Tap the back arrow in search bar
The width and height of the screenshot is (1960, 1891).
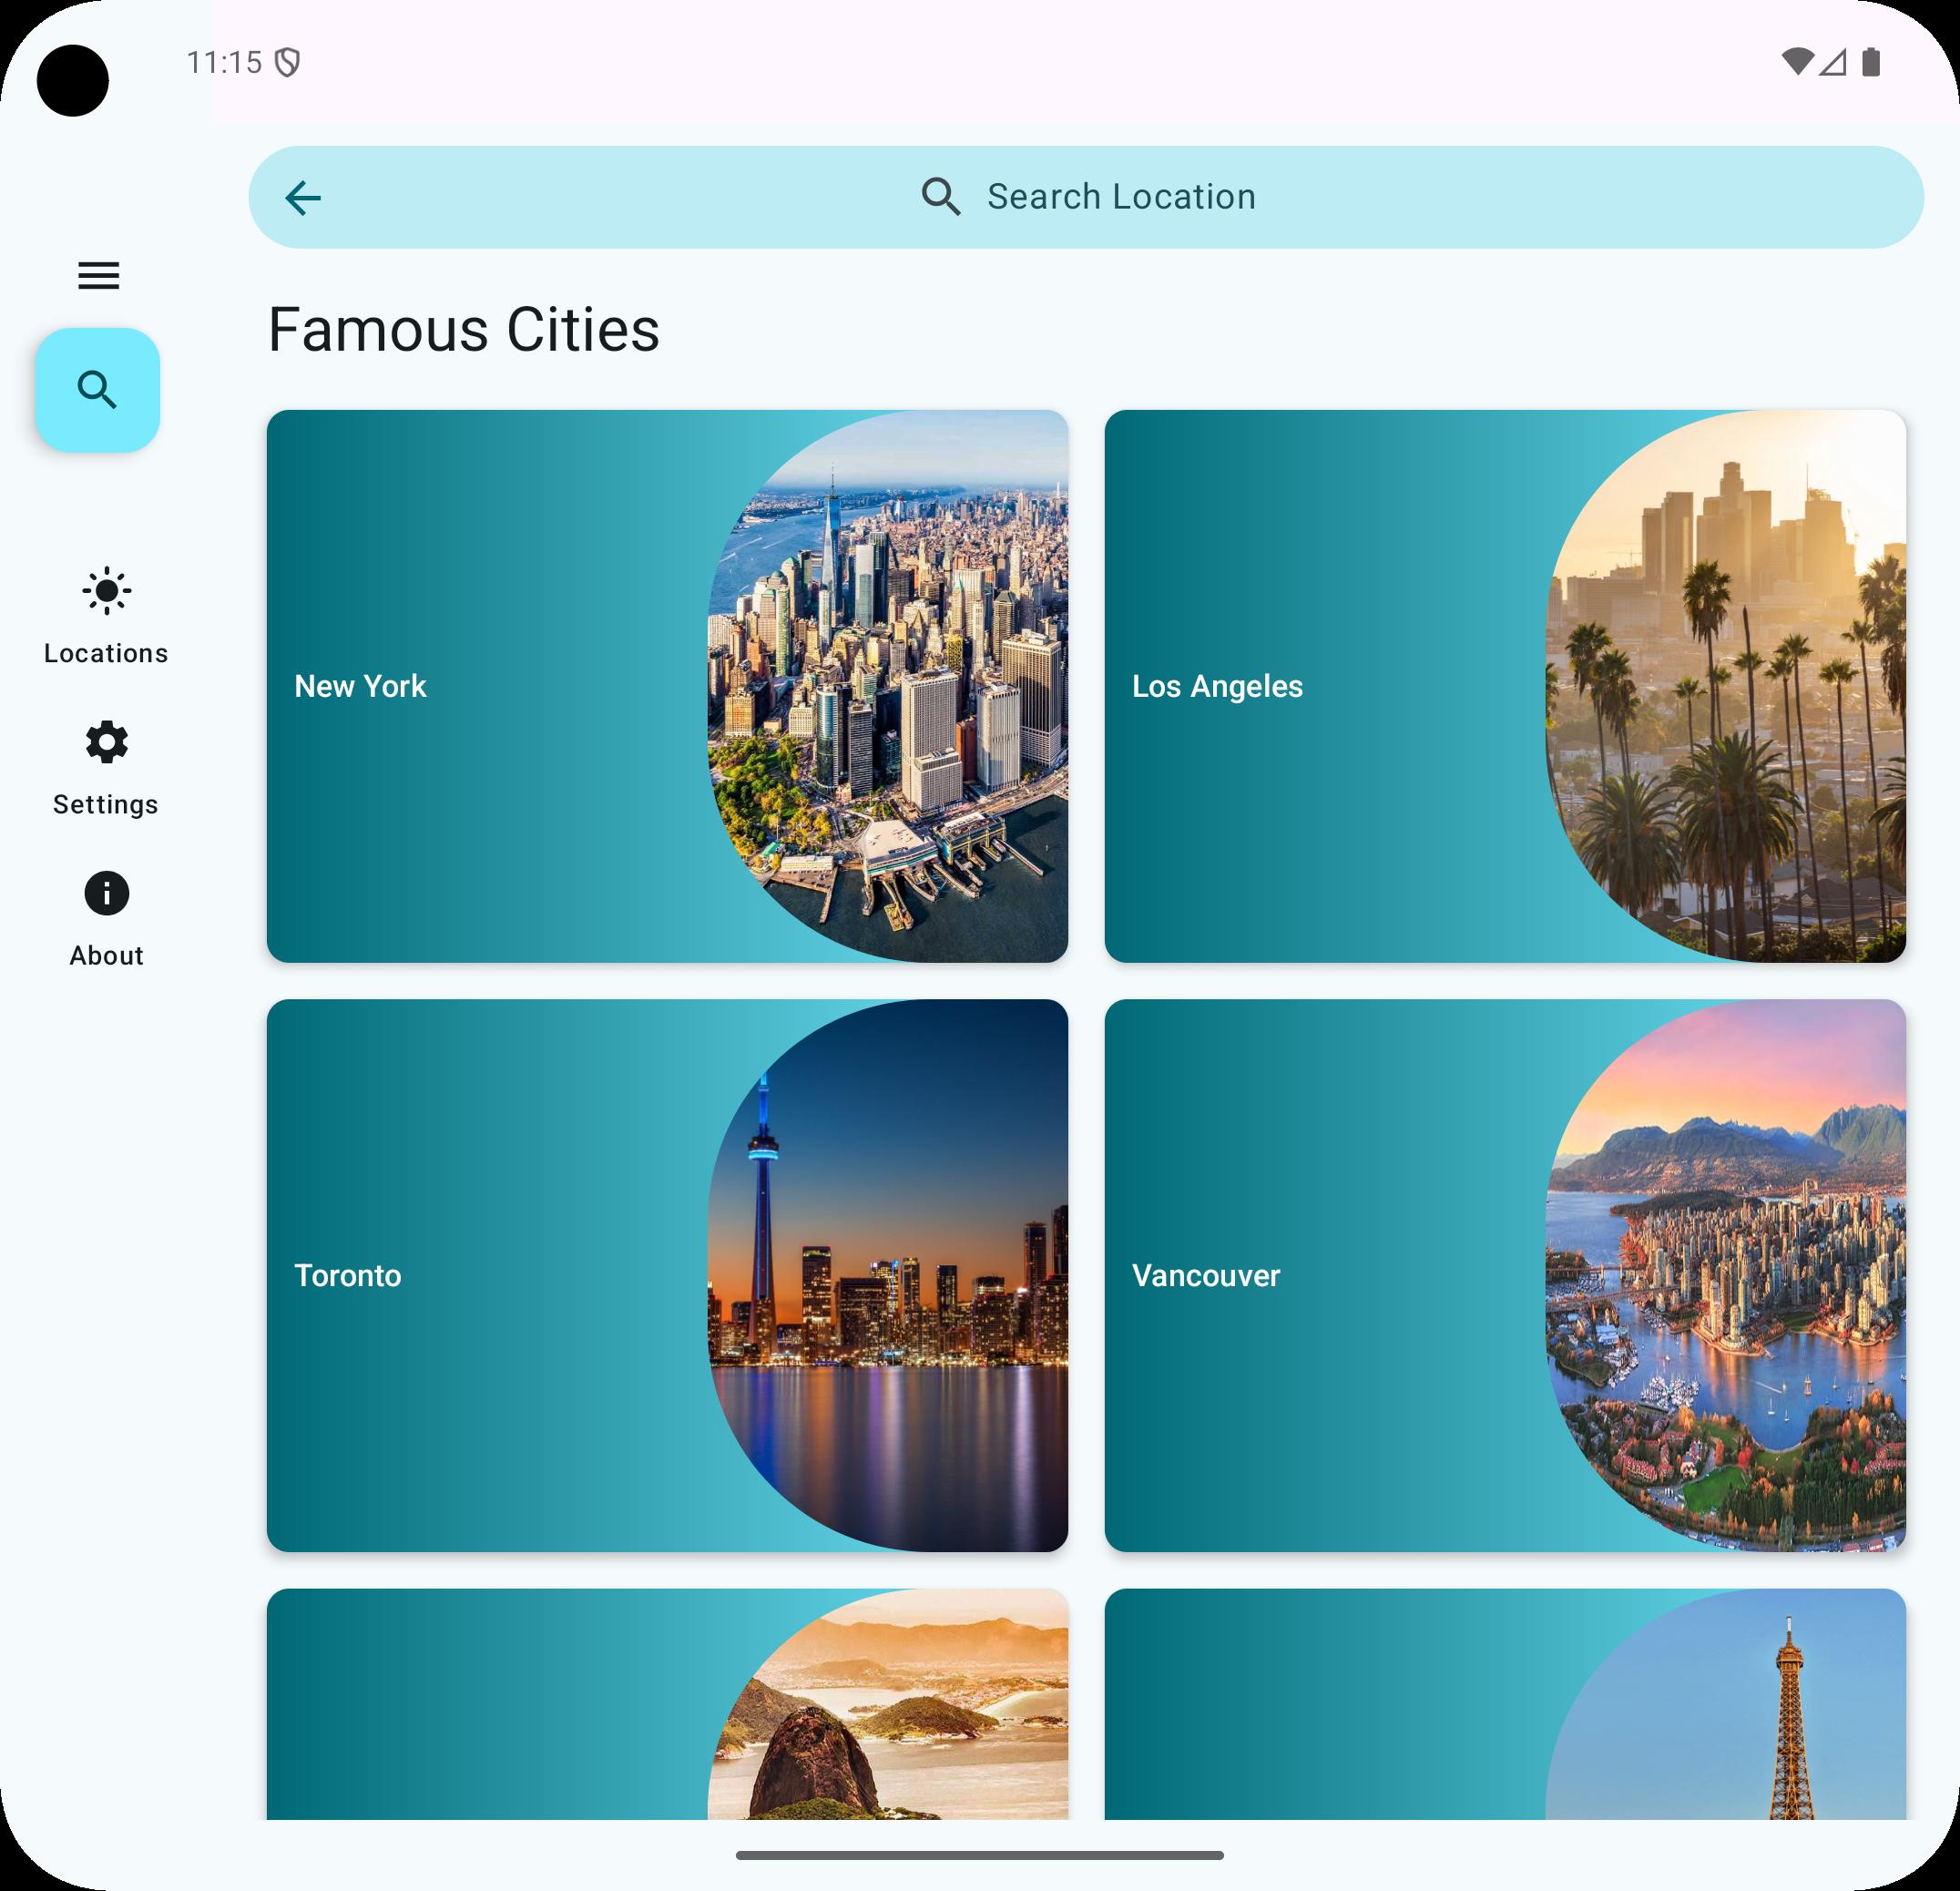pyautogui.click(x=303, y=198)
